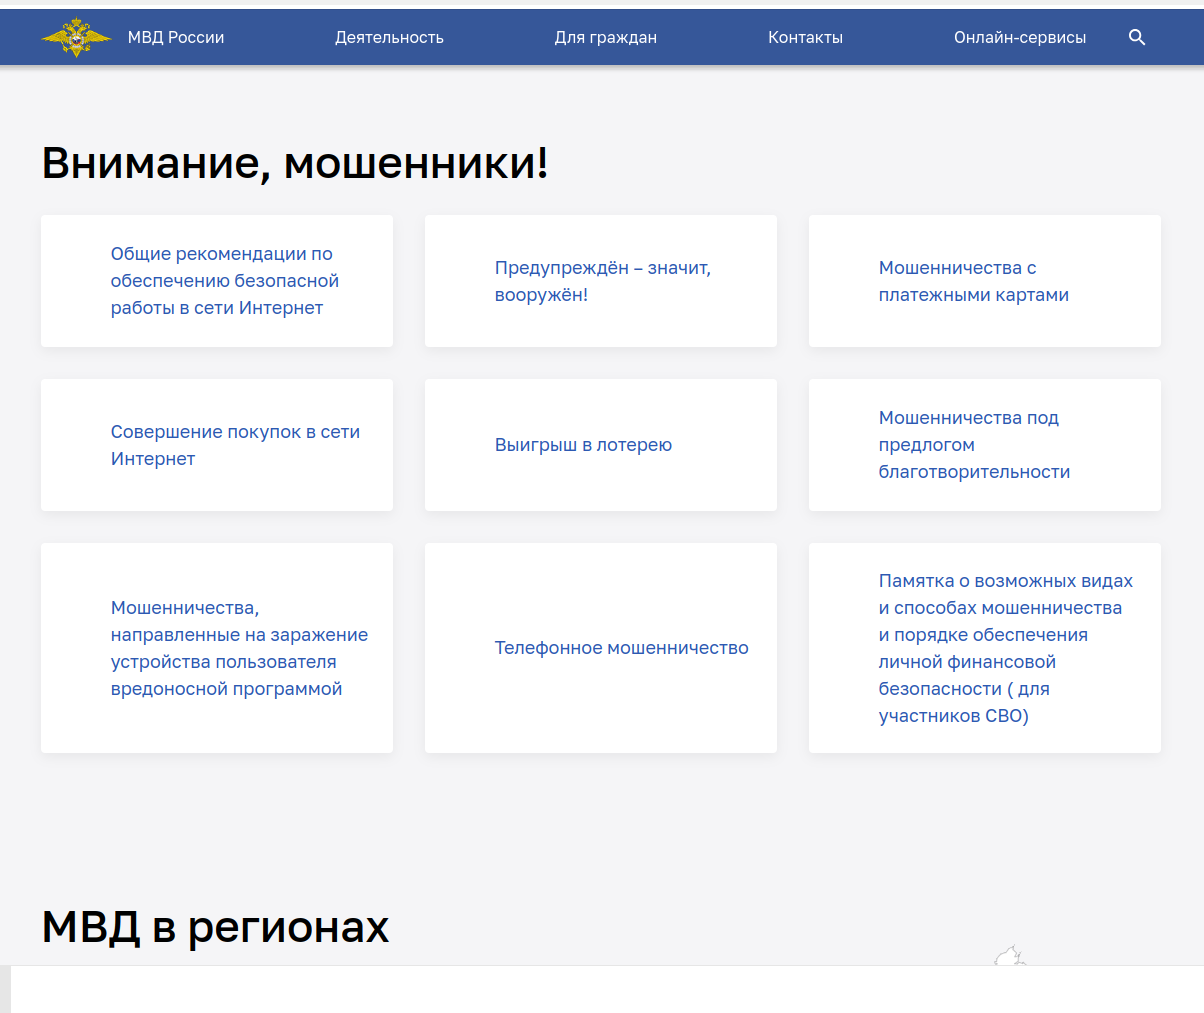1204x1013 pixels.
Task: Expand the Деятельность navigation menu
Action: [389, 38]
